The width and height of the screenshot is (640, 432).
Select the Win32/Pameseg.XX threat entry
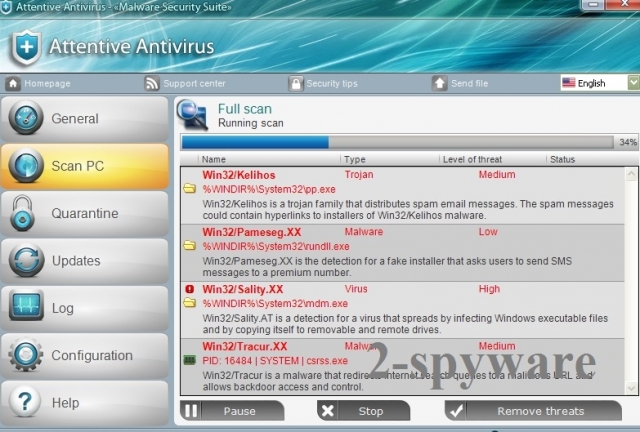(402, 253)
